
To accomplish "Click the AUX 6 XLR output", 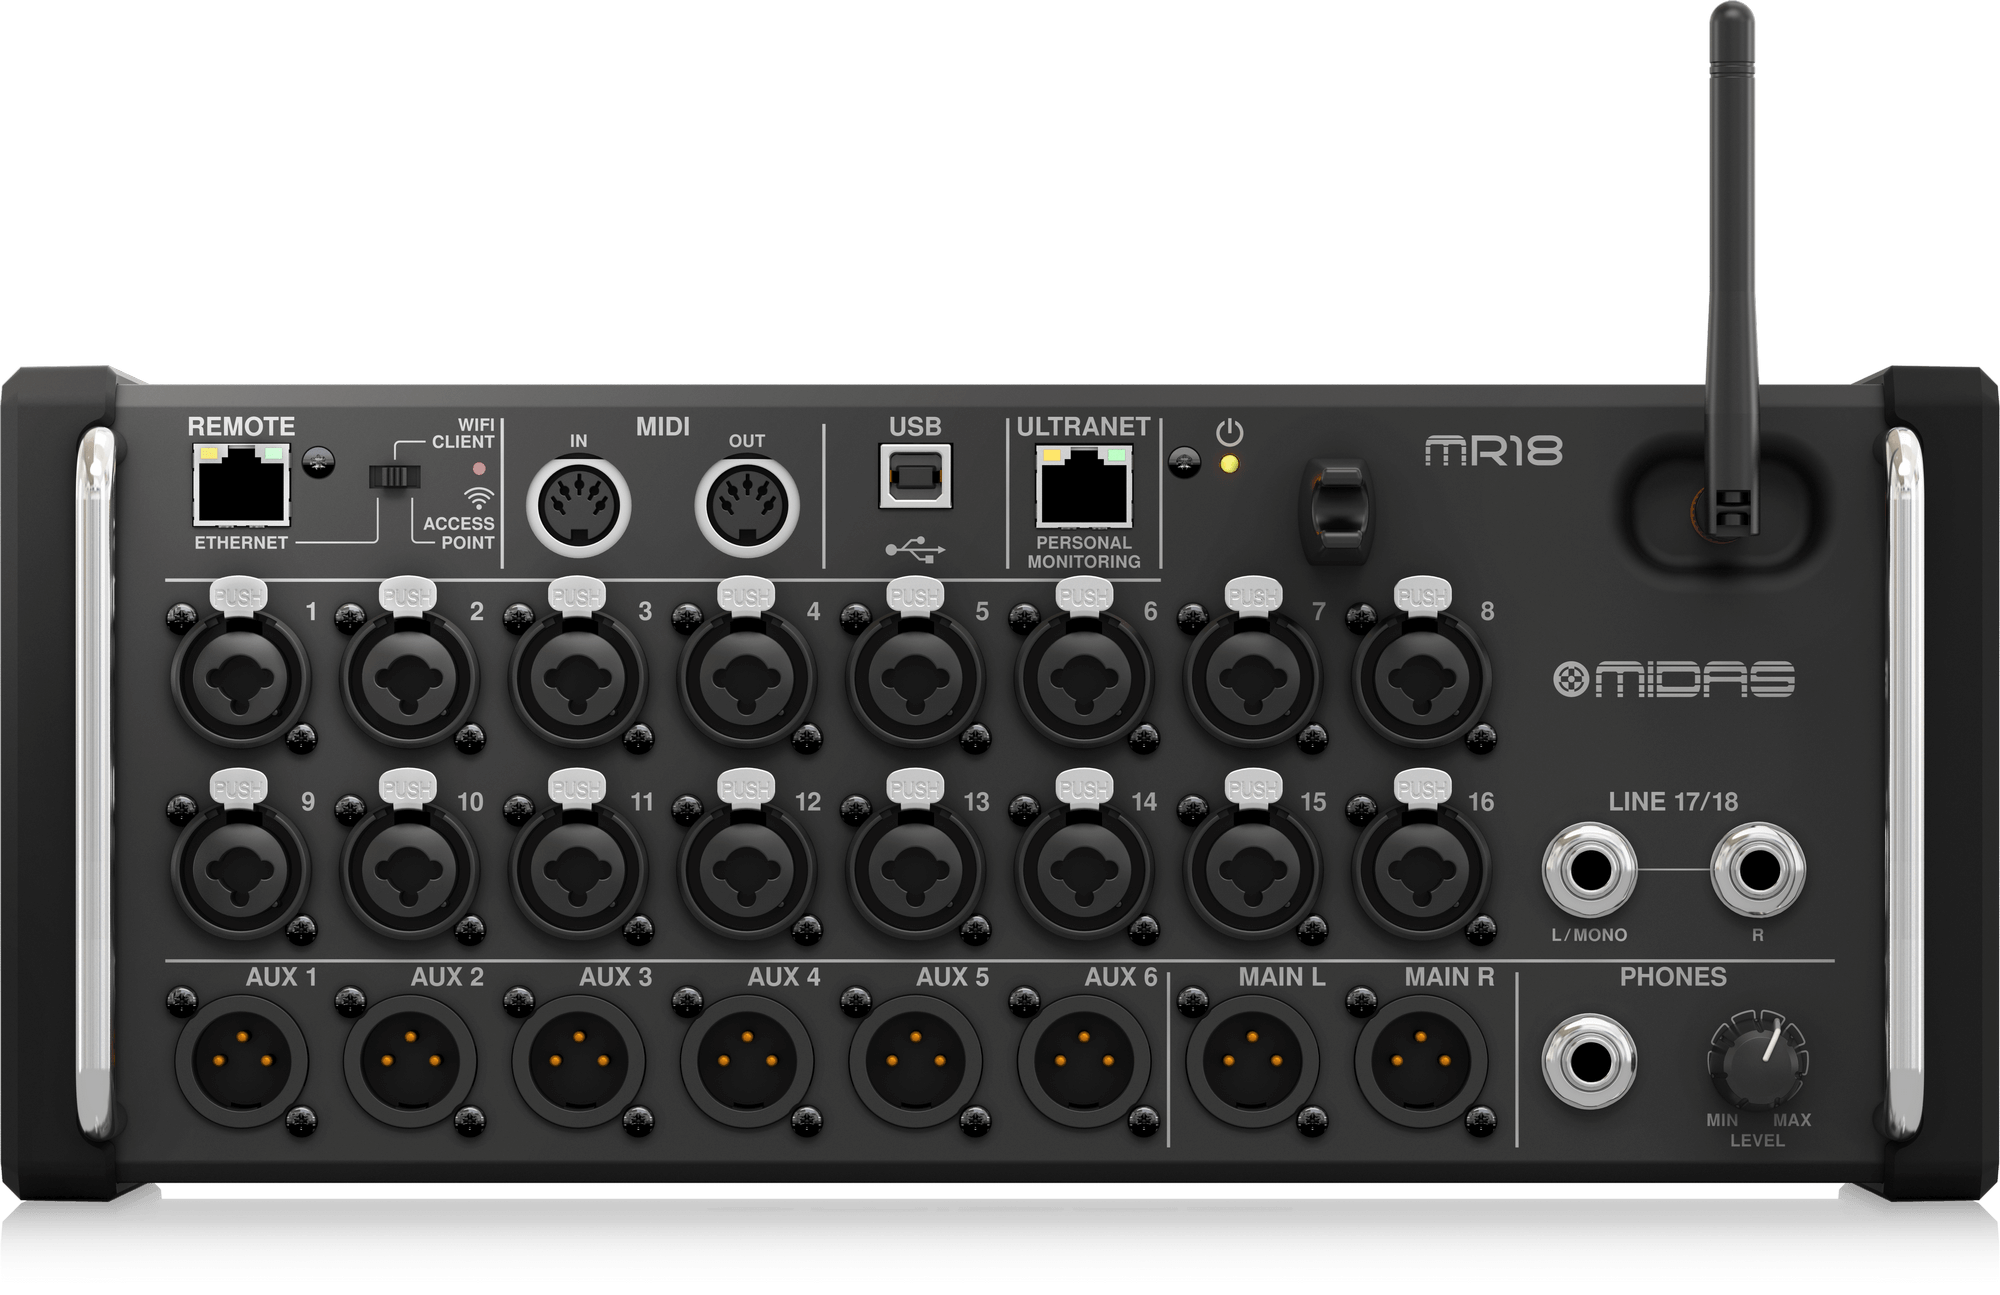I will [x=1084, y=1061].
